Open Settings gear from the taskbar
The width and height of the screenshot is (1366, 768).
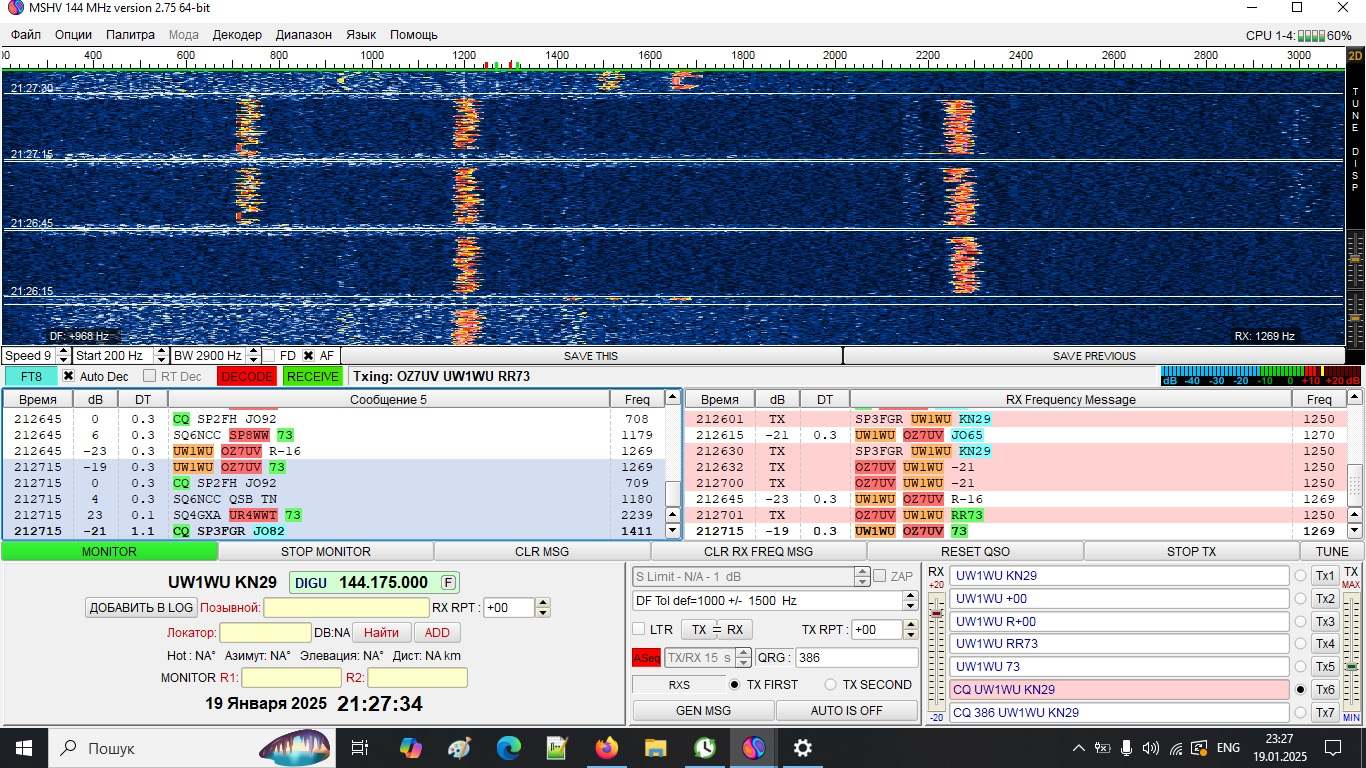pos(803,747)
